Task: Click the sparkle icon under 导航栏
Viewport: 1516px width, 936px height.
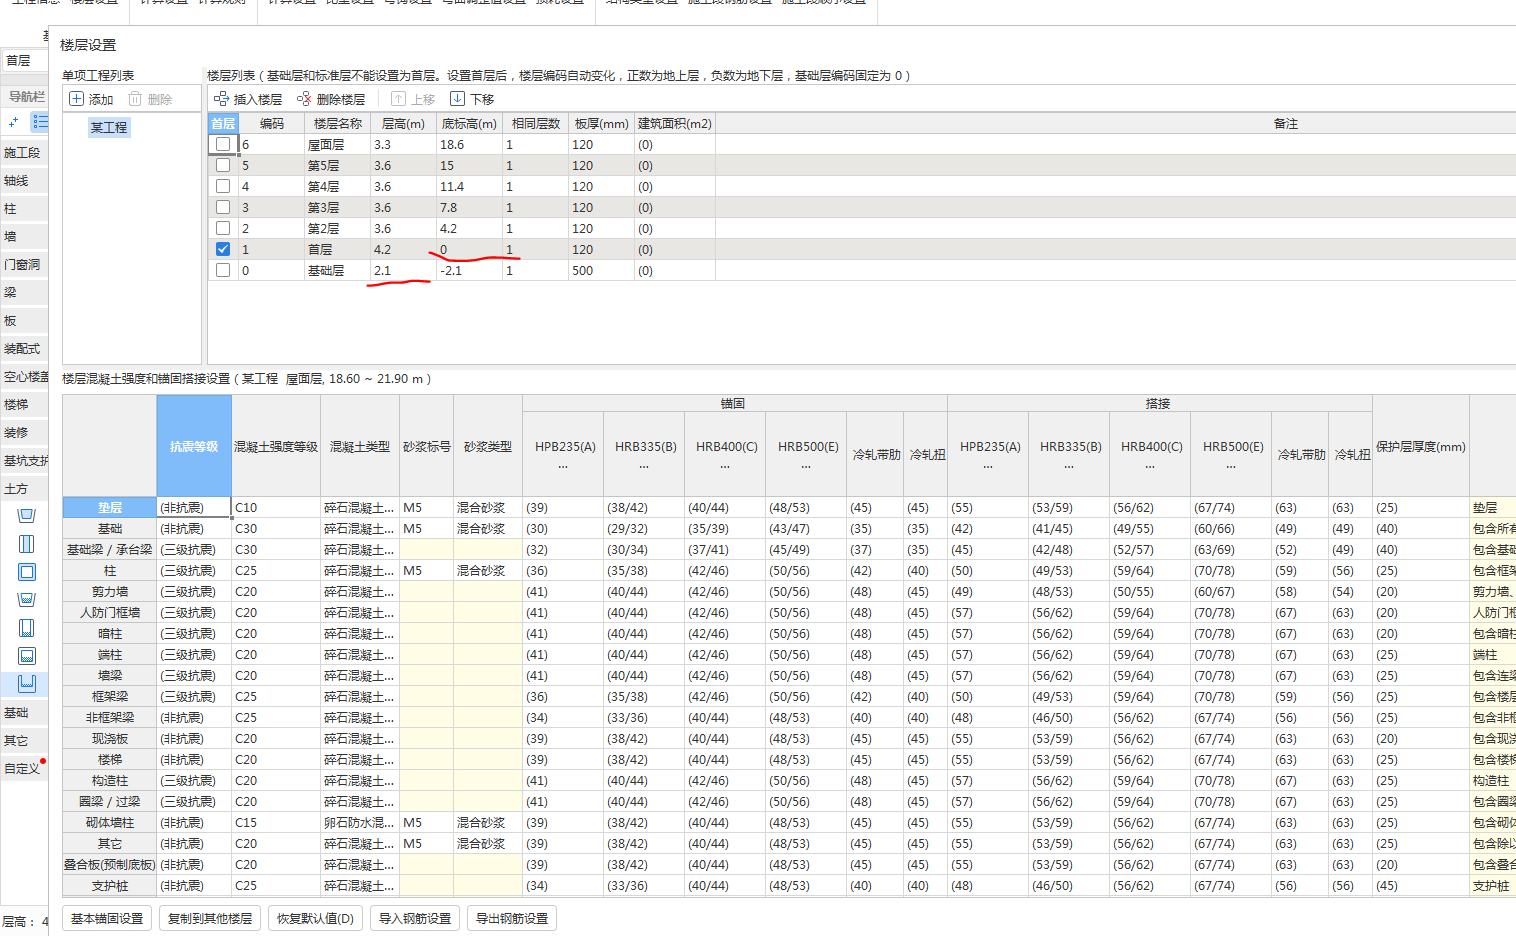Action: pyautogui.click(x=13, y=122)
